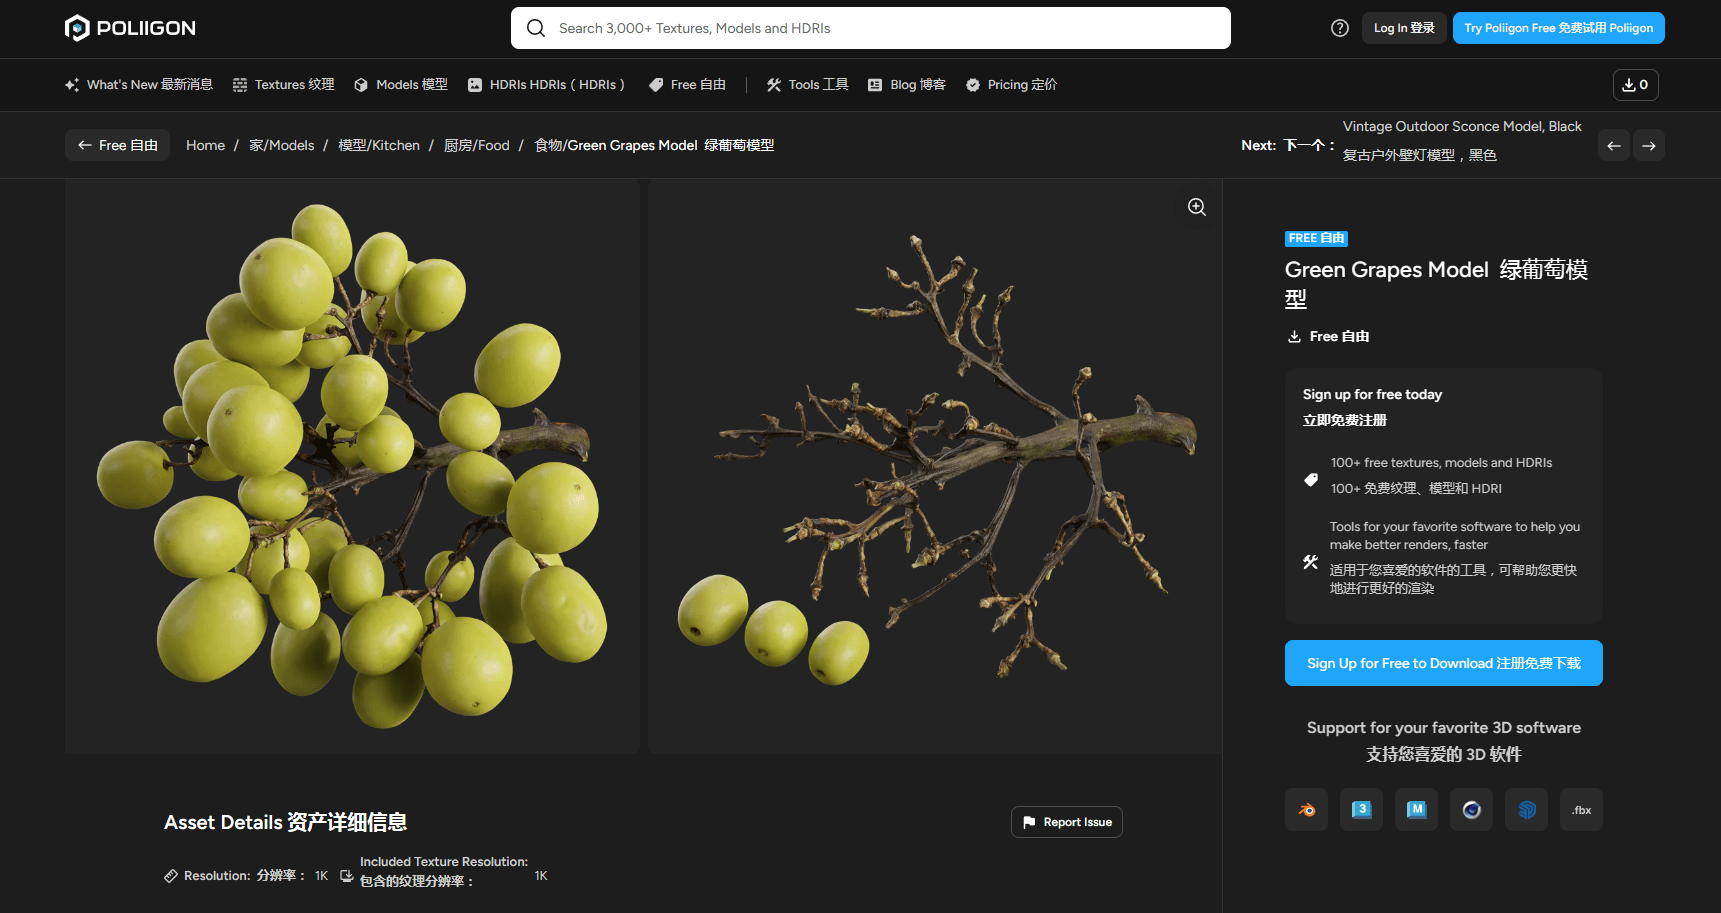Open the help question mark icon
The height and width of the screenshot is (913, 1721).
point(1340,28)
